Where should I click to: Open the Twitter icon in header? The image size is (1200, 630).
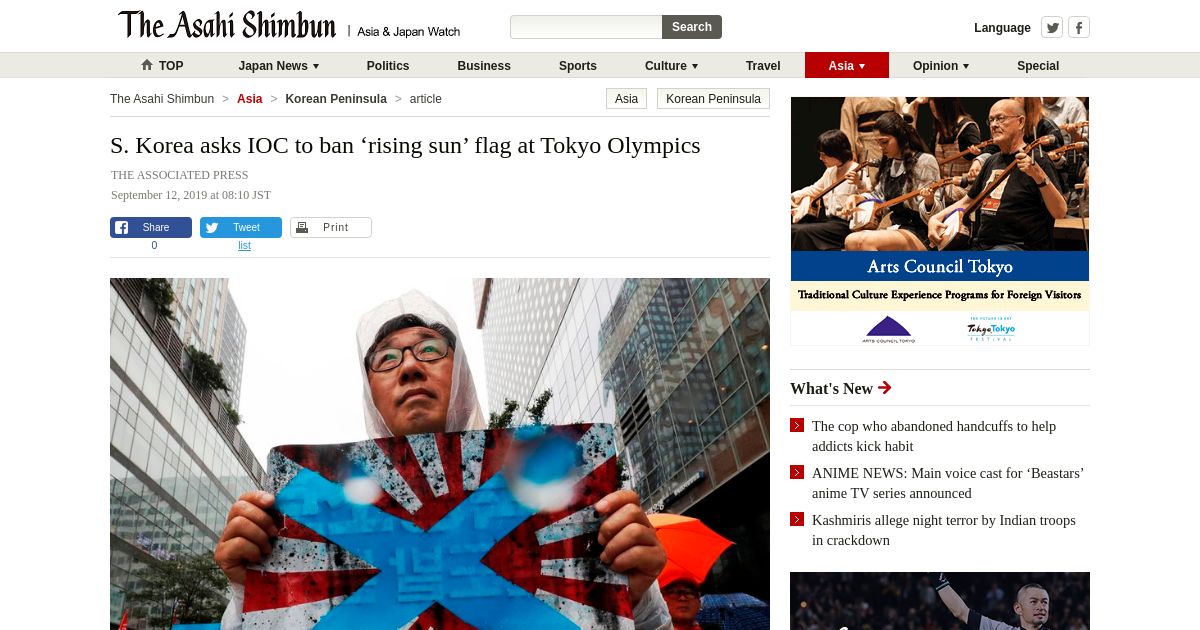[1052, 28]
